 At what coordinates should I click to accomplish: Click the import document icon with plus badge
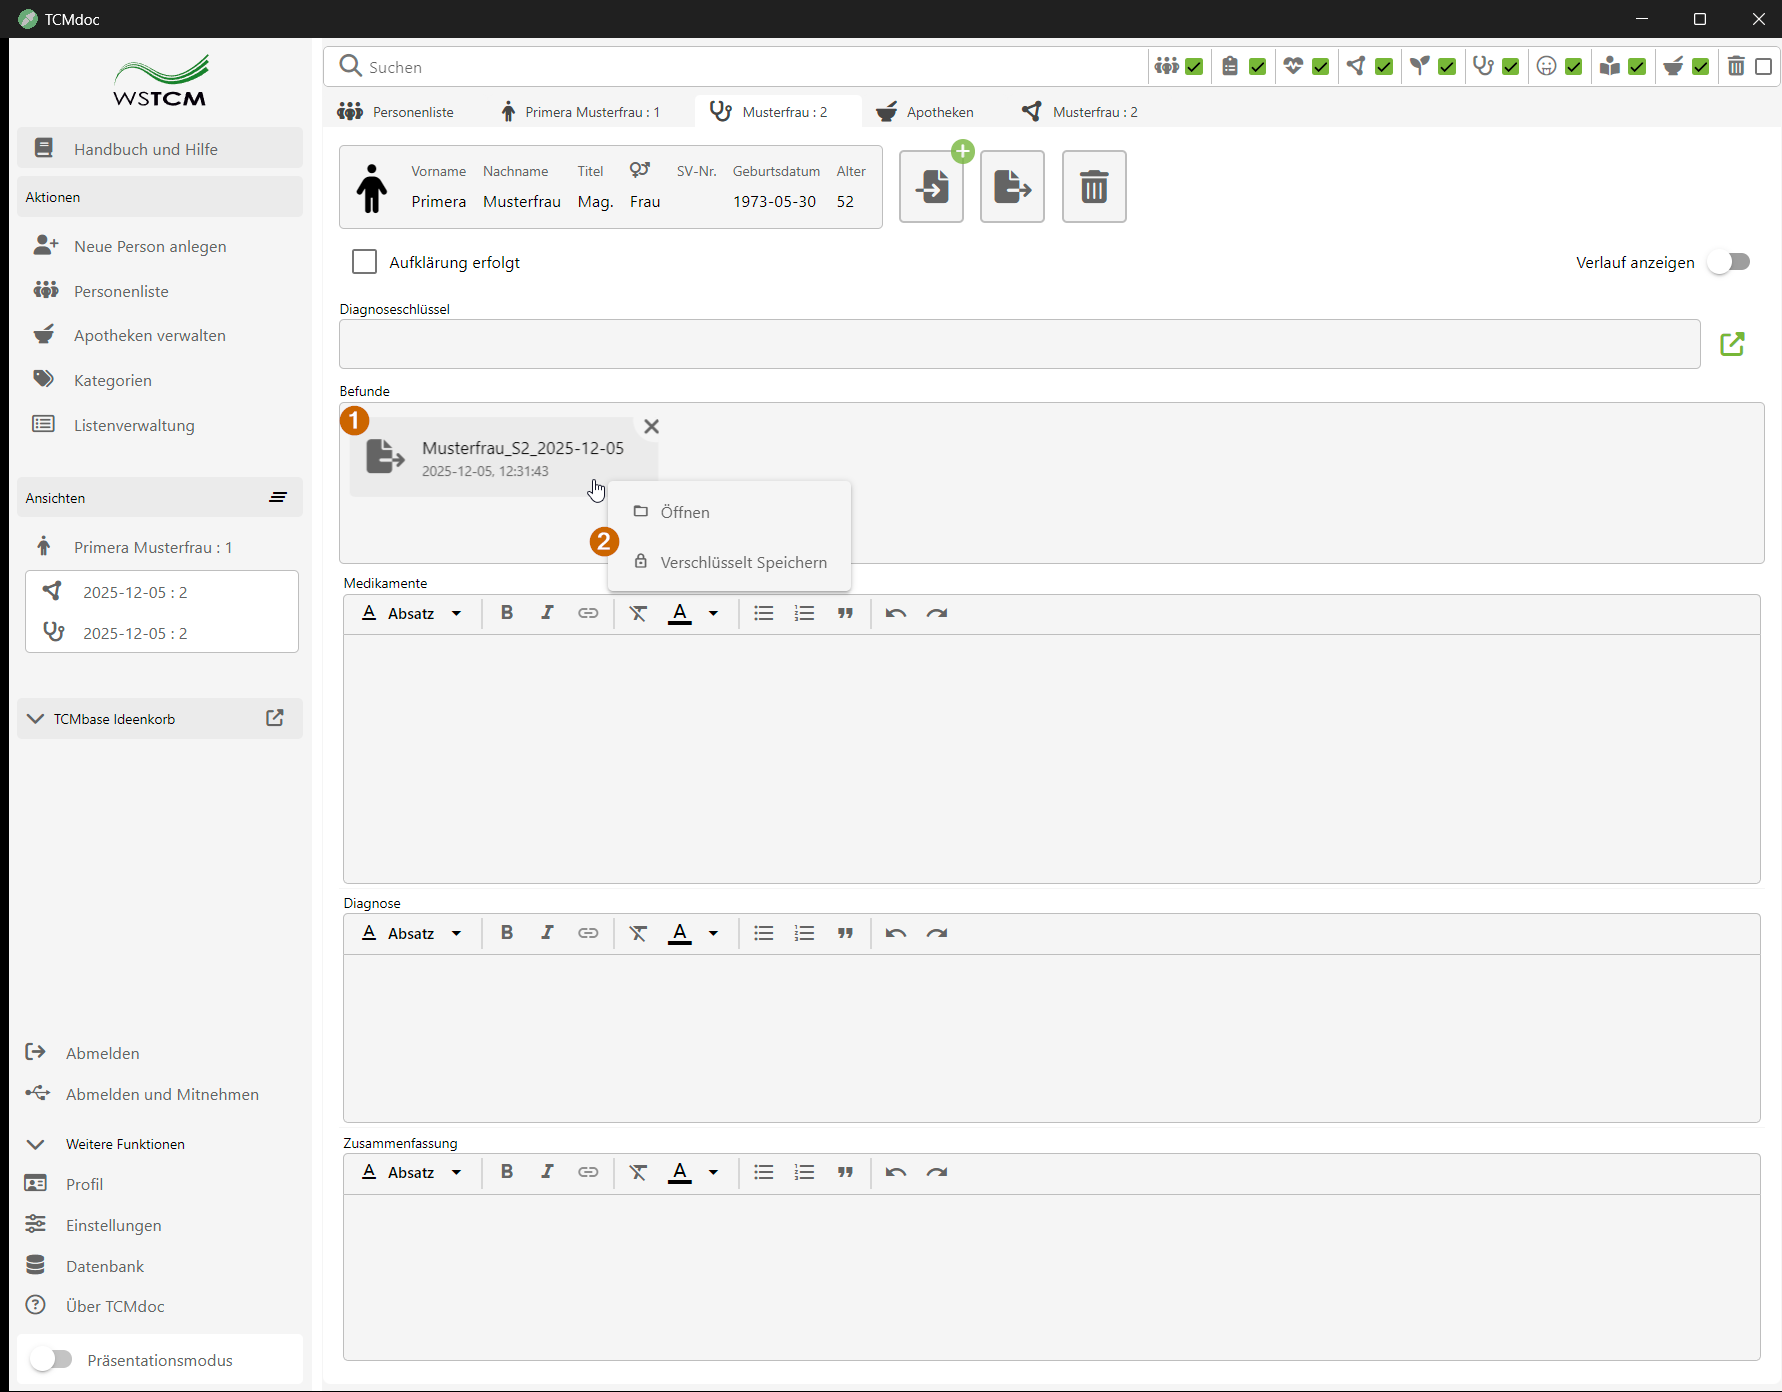(931, 187)
